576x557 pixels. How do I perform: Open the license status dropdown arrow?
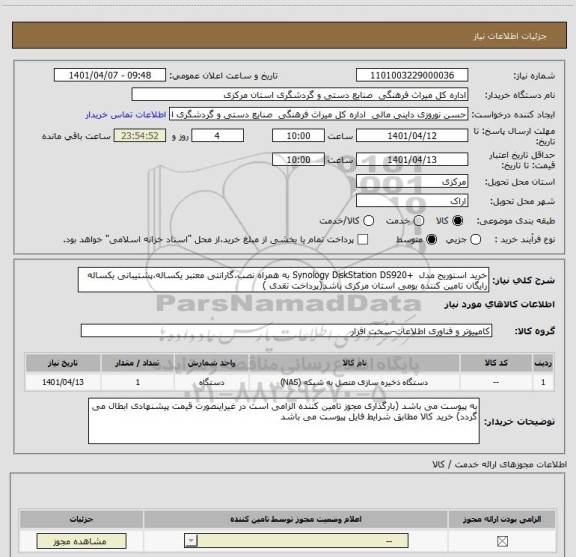point(191,541)
